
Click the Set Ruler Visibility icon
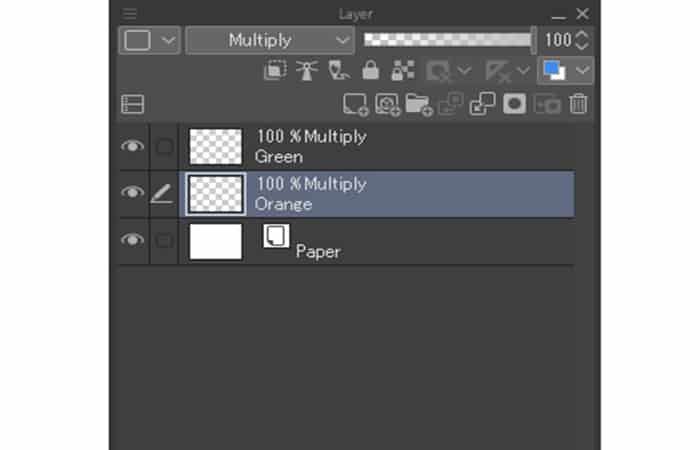click(498, 71)
